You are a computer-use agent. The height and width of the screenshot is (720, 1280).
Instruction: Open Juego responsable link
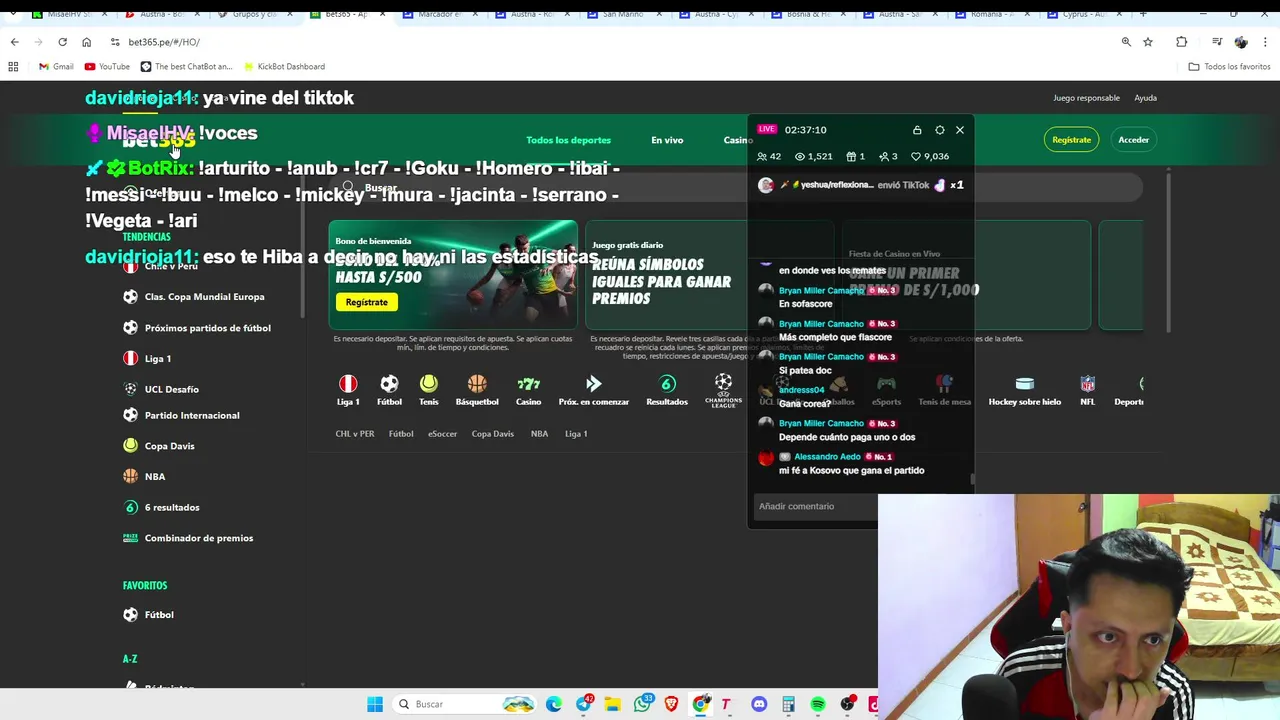[1086, 98]
